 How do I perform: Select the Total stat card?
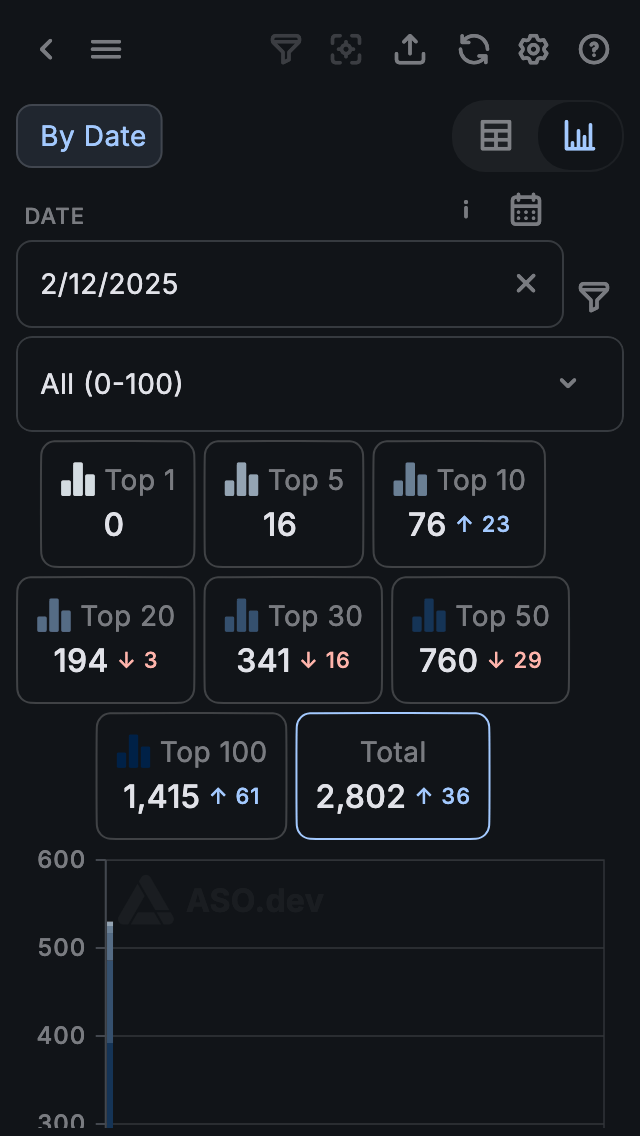(393, 775)
